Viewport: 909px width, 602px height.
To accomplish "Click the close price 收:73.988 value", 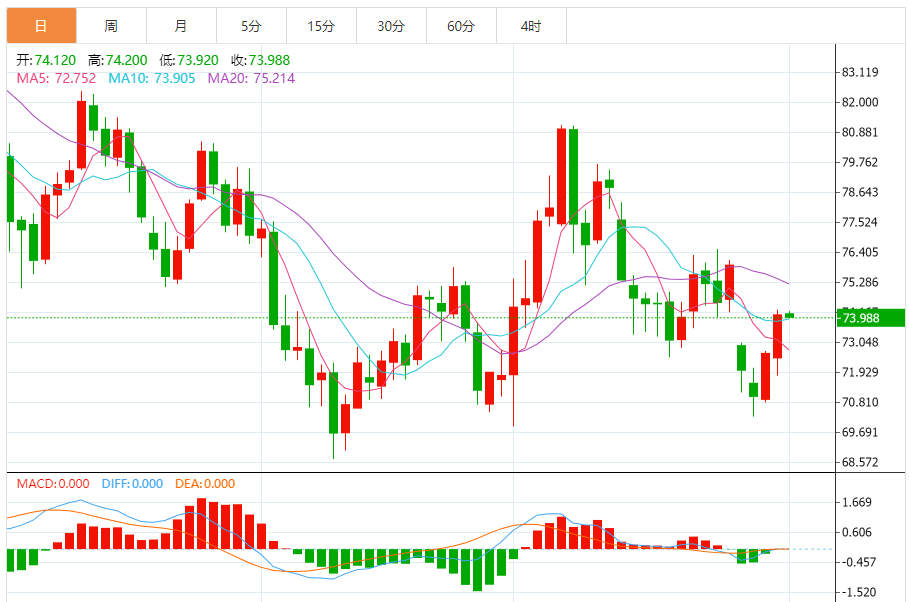I will tap(260, 60).
